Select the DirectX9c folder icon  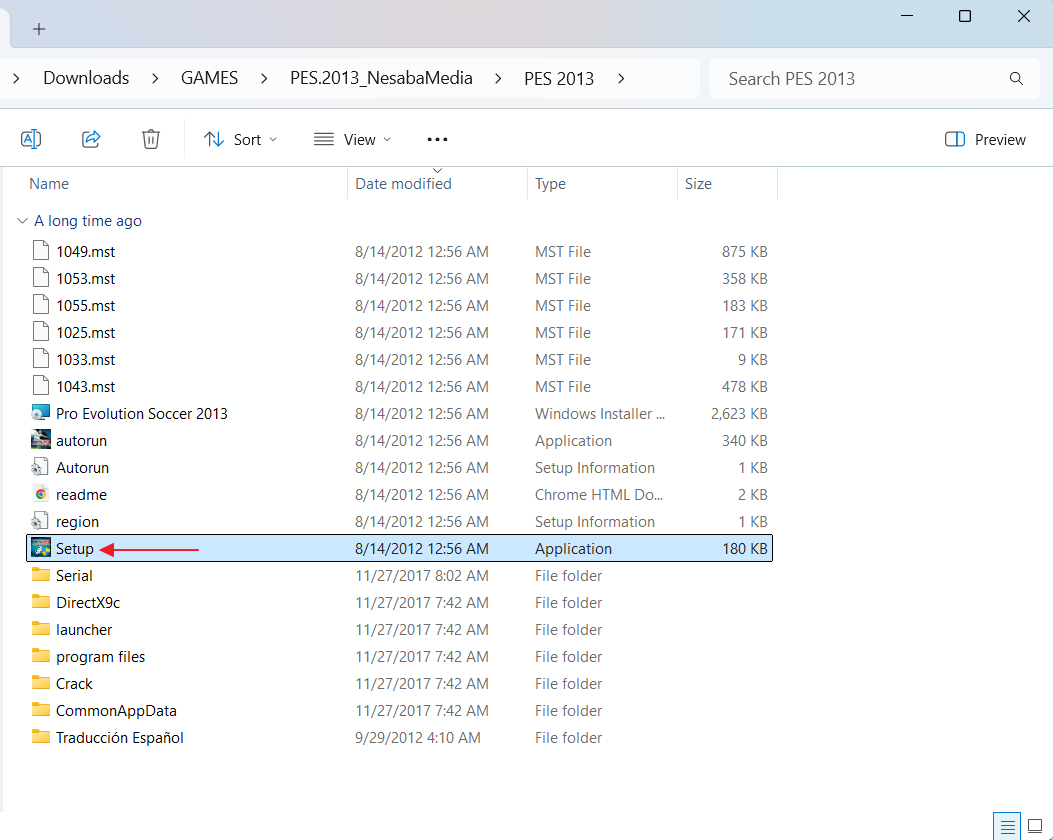coord(41,602)
